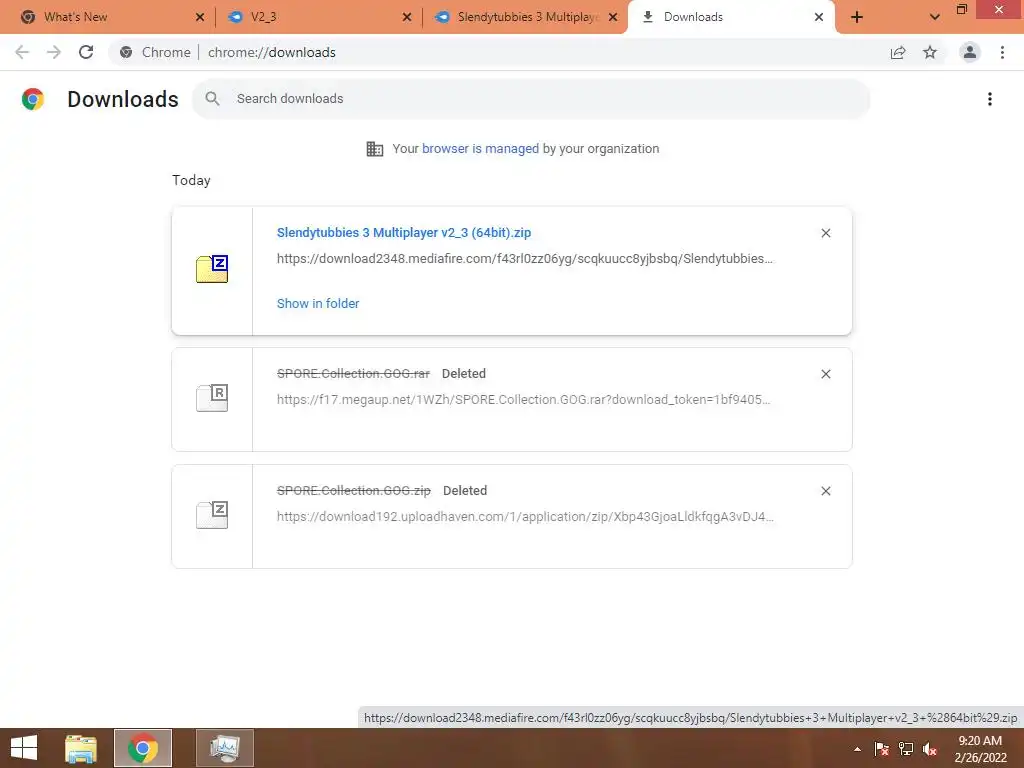Open the Chrome profile avatar
The width and height of the screenshot is (1024, 768).
970,52
